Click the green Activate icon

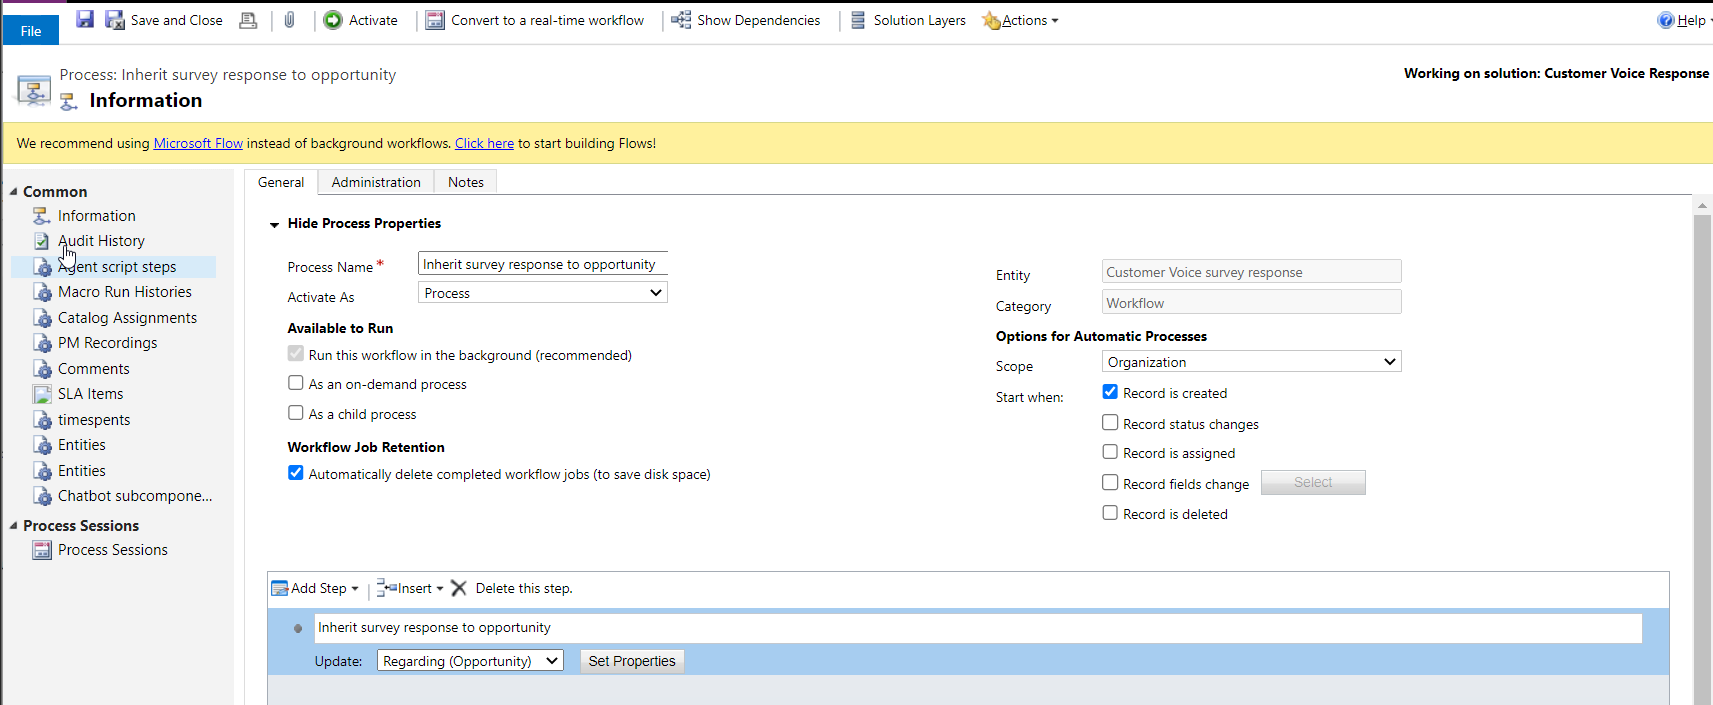pyautogui.click(x=333, y=19)
